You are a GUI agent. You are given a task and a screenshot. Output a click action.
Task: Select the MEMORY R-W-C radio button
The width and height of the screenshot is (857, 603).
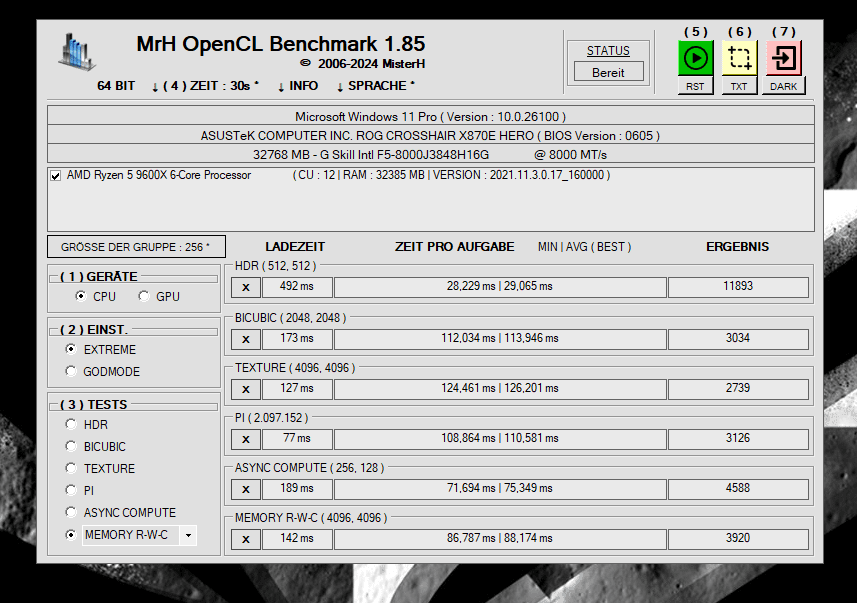[71, 535]
